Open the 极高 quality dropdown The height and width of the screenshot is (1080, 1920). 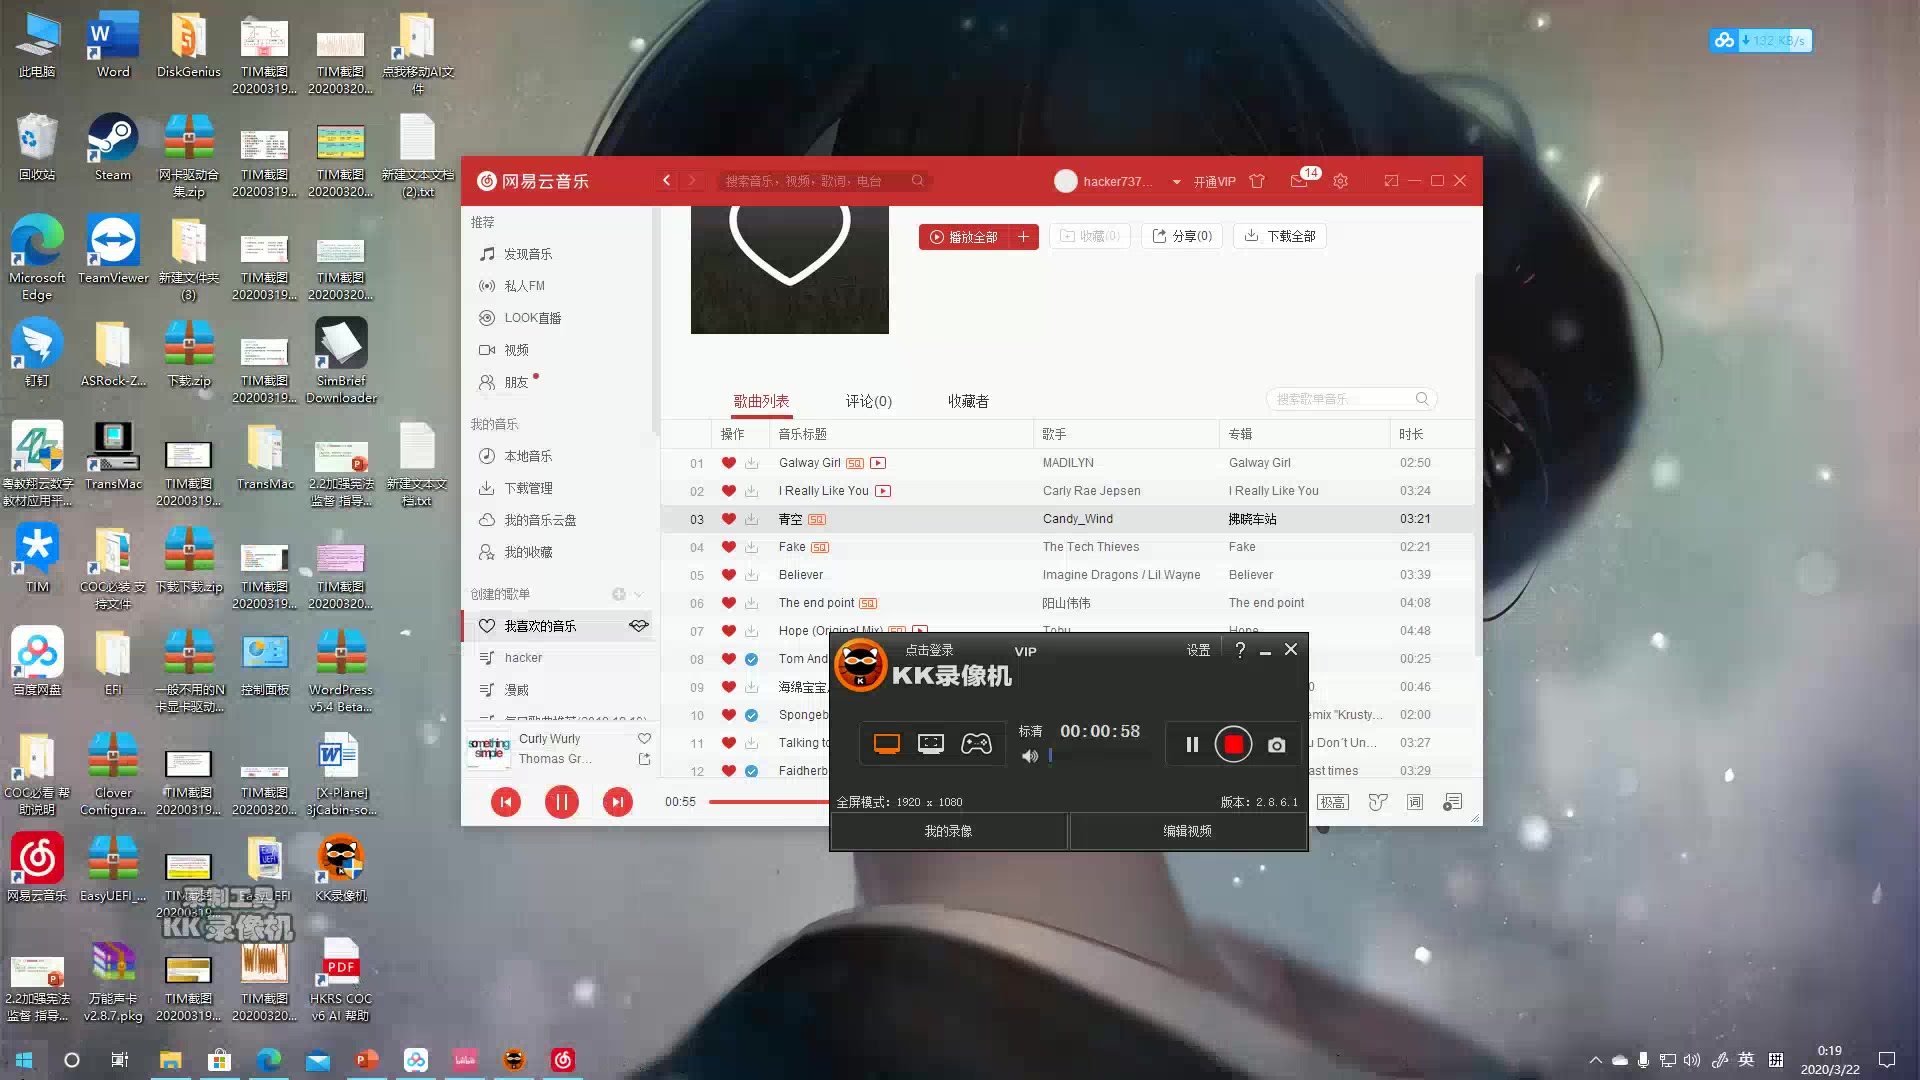click(1332, 801)
